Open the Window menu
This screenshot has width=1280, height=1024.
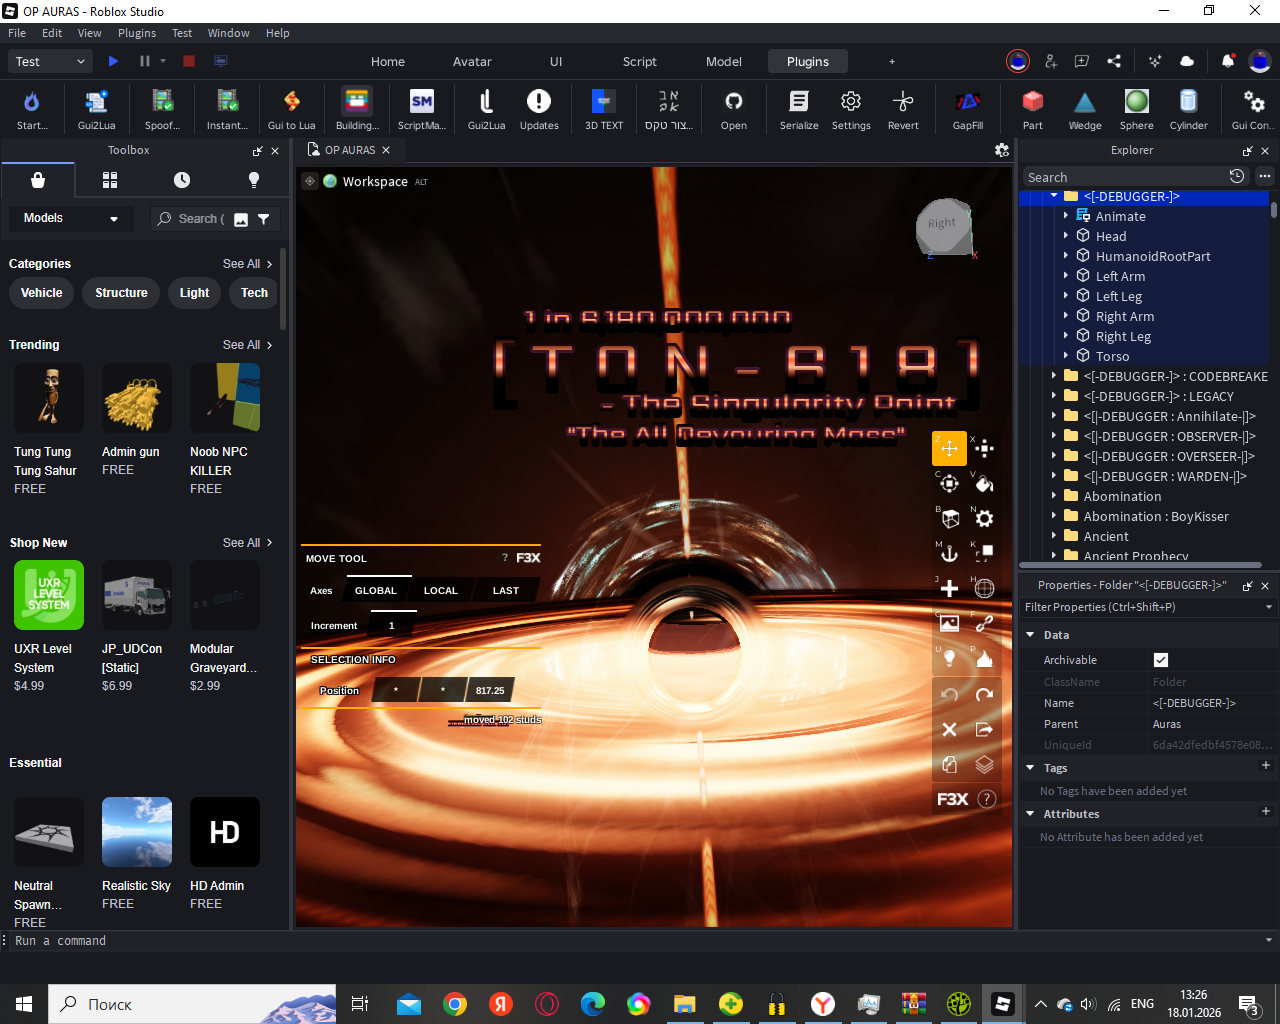228,33
